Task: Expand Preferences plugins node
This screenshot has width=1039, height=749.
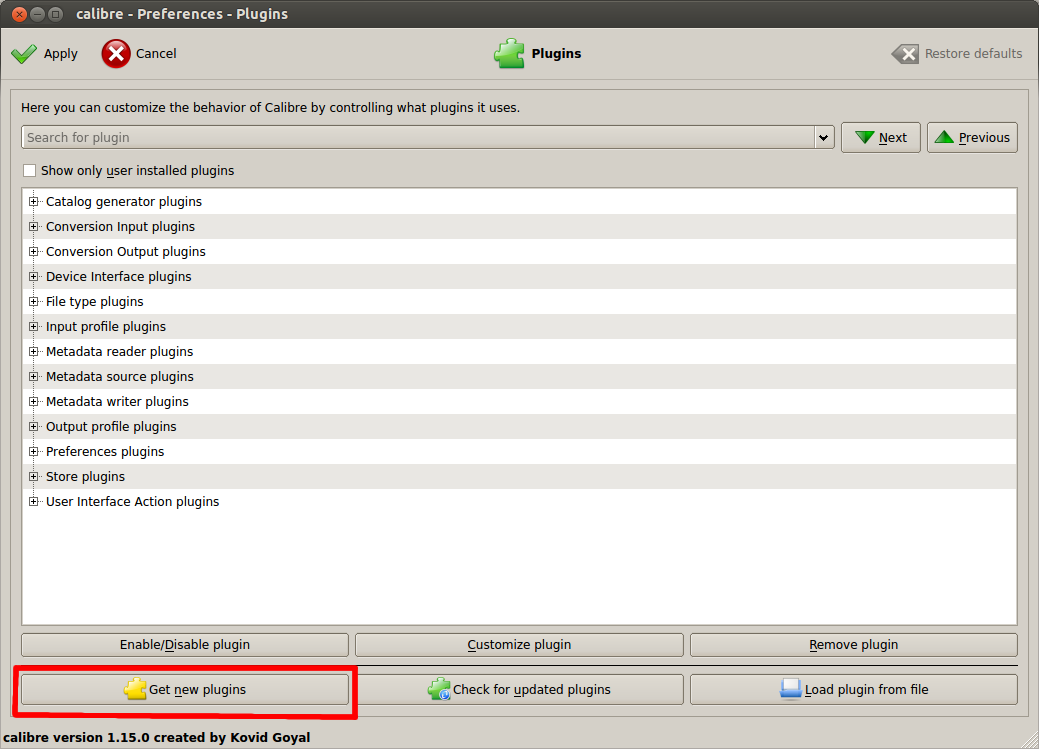Action: [33, 451]
